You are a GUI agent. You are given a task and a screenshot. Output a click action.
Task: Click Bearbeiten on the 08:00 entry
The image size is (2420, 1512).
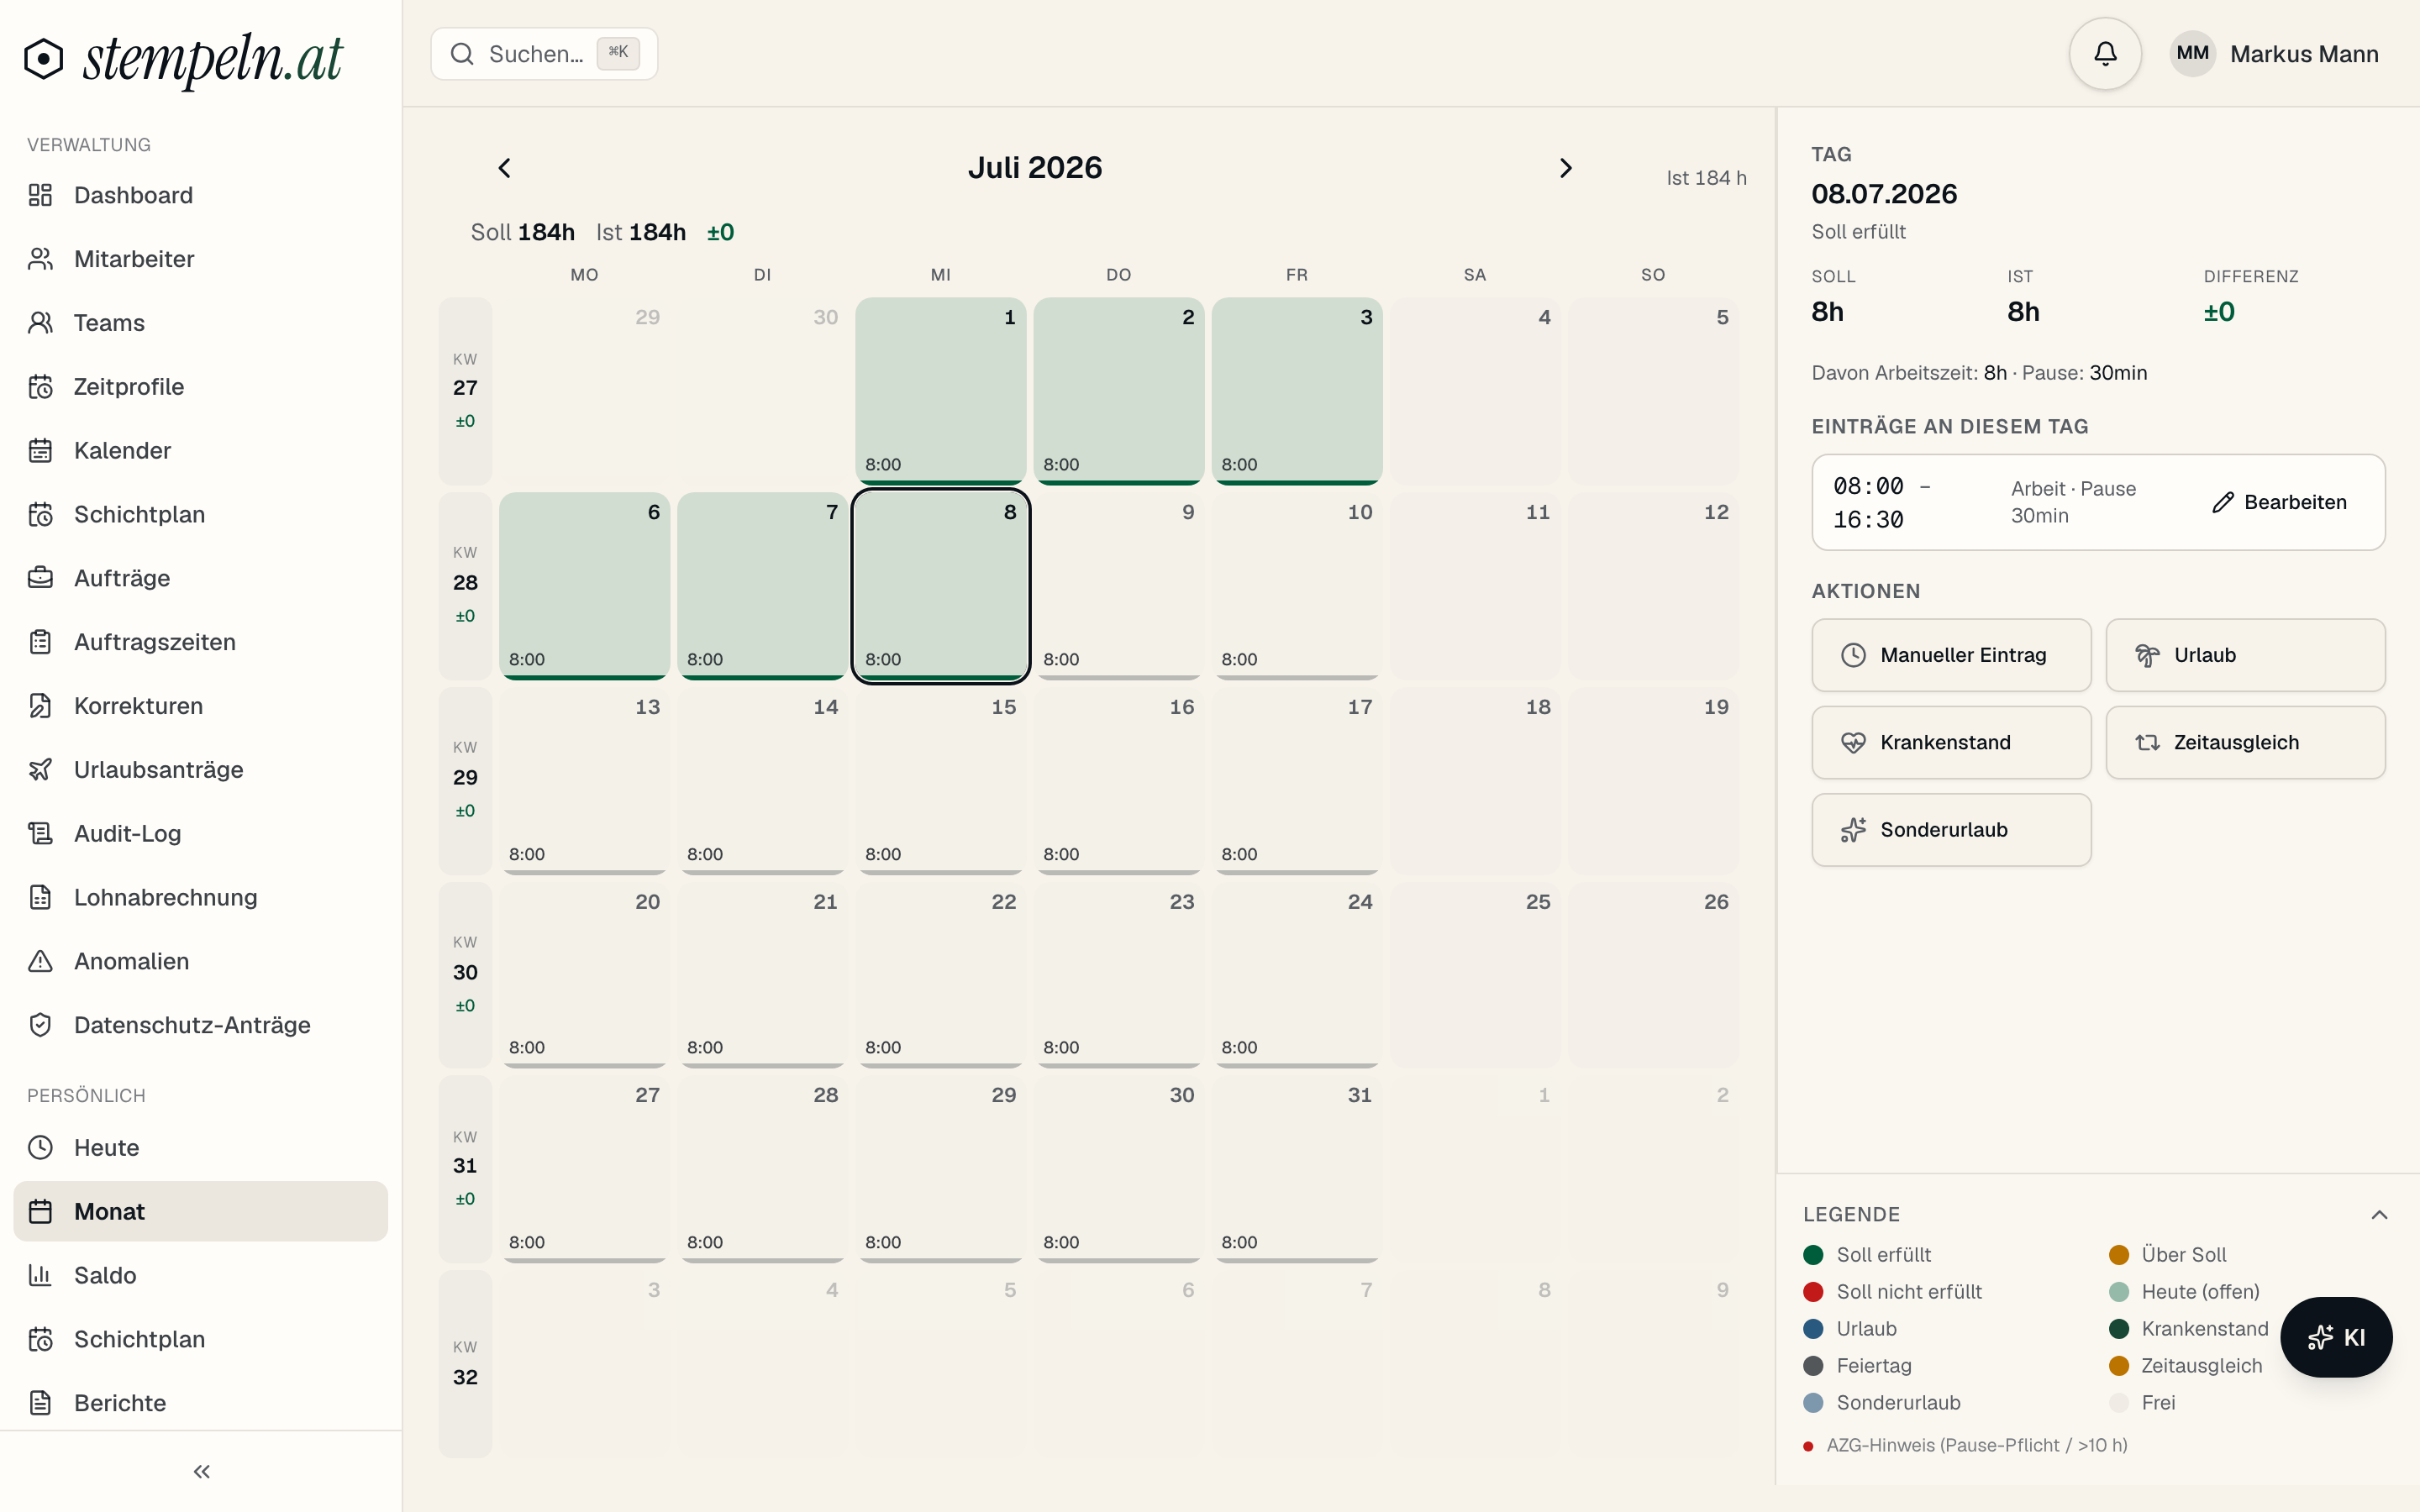point(2280,502)
